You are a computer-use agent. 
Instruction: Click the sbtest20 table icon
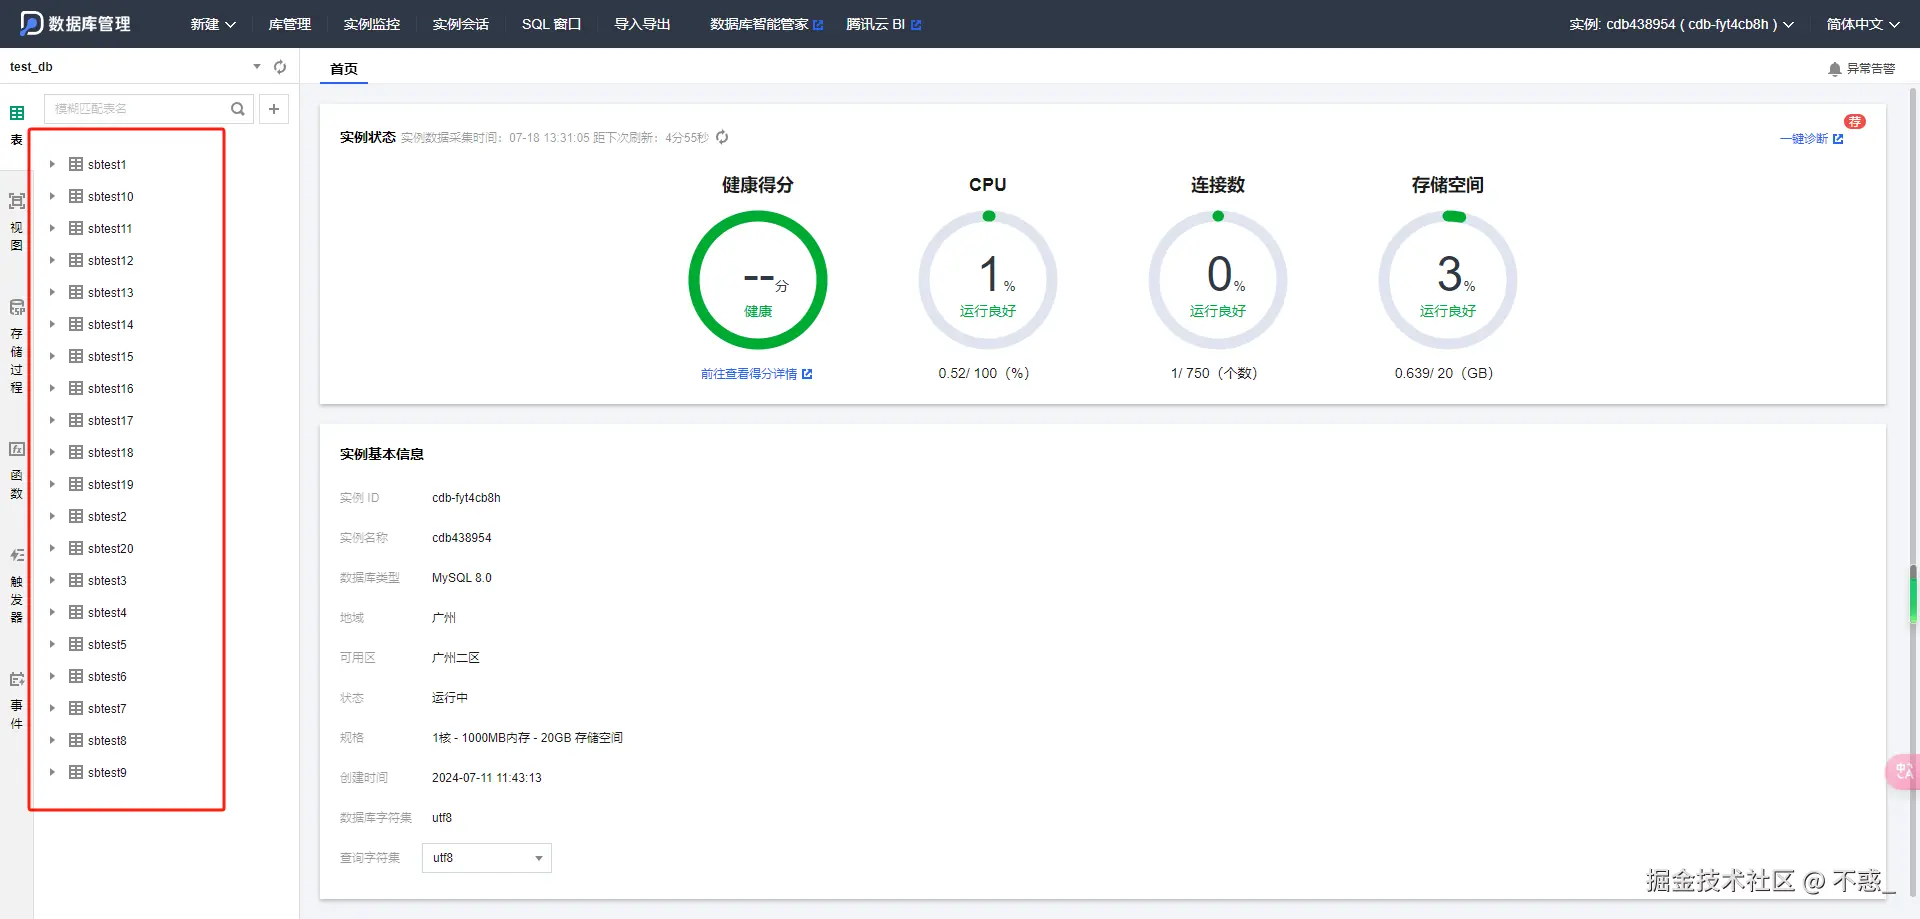(76, 548)
